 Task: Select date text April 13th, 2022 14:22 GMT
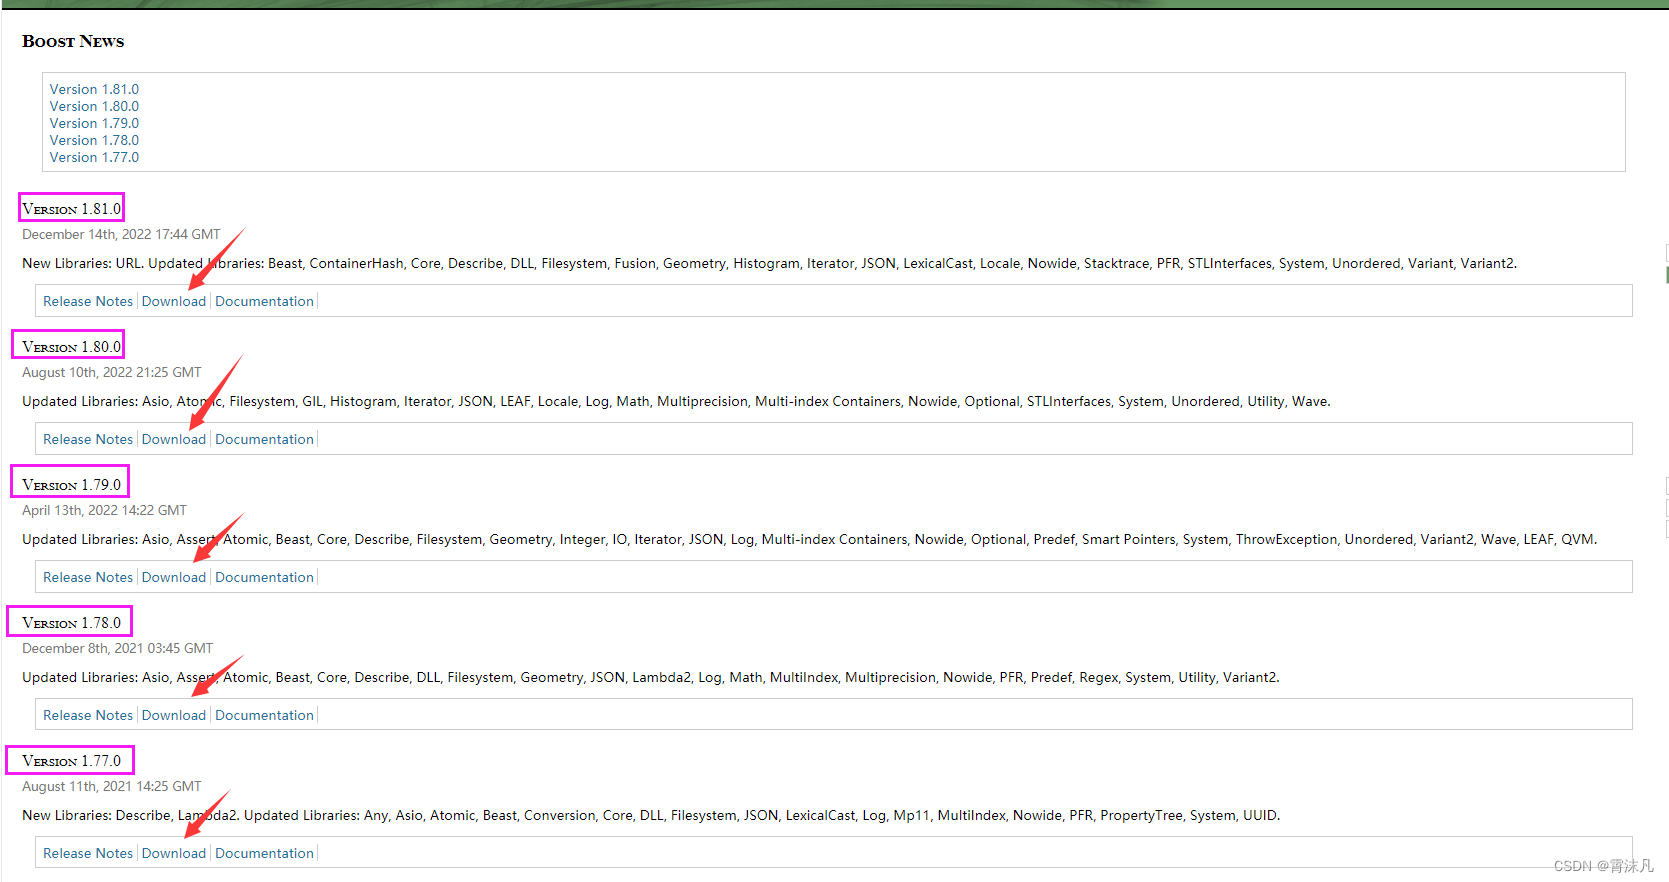pyautogui.click(x=104, y=510)
